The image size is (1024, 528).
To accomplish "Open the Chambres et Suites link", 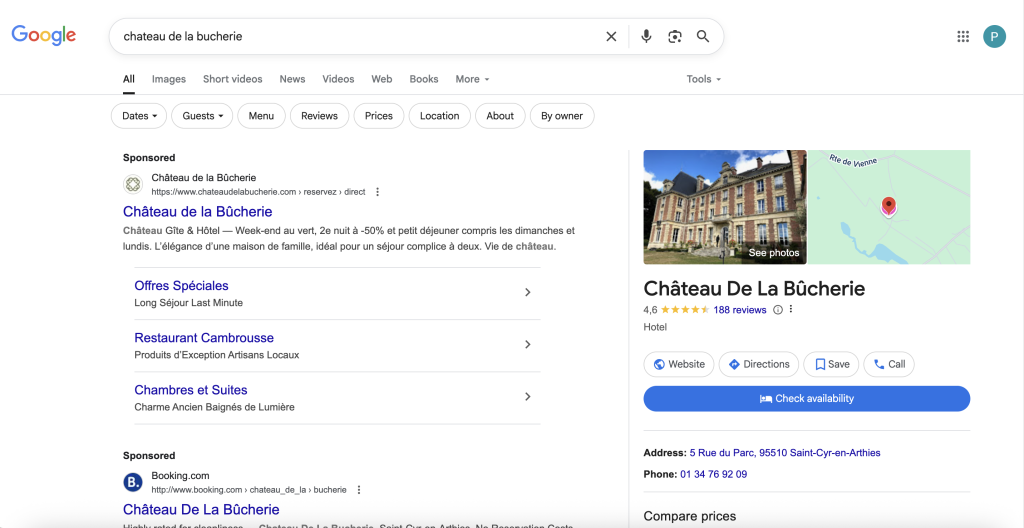I will 191,390.
